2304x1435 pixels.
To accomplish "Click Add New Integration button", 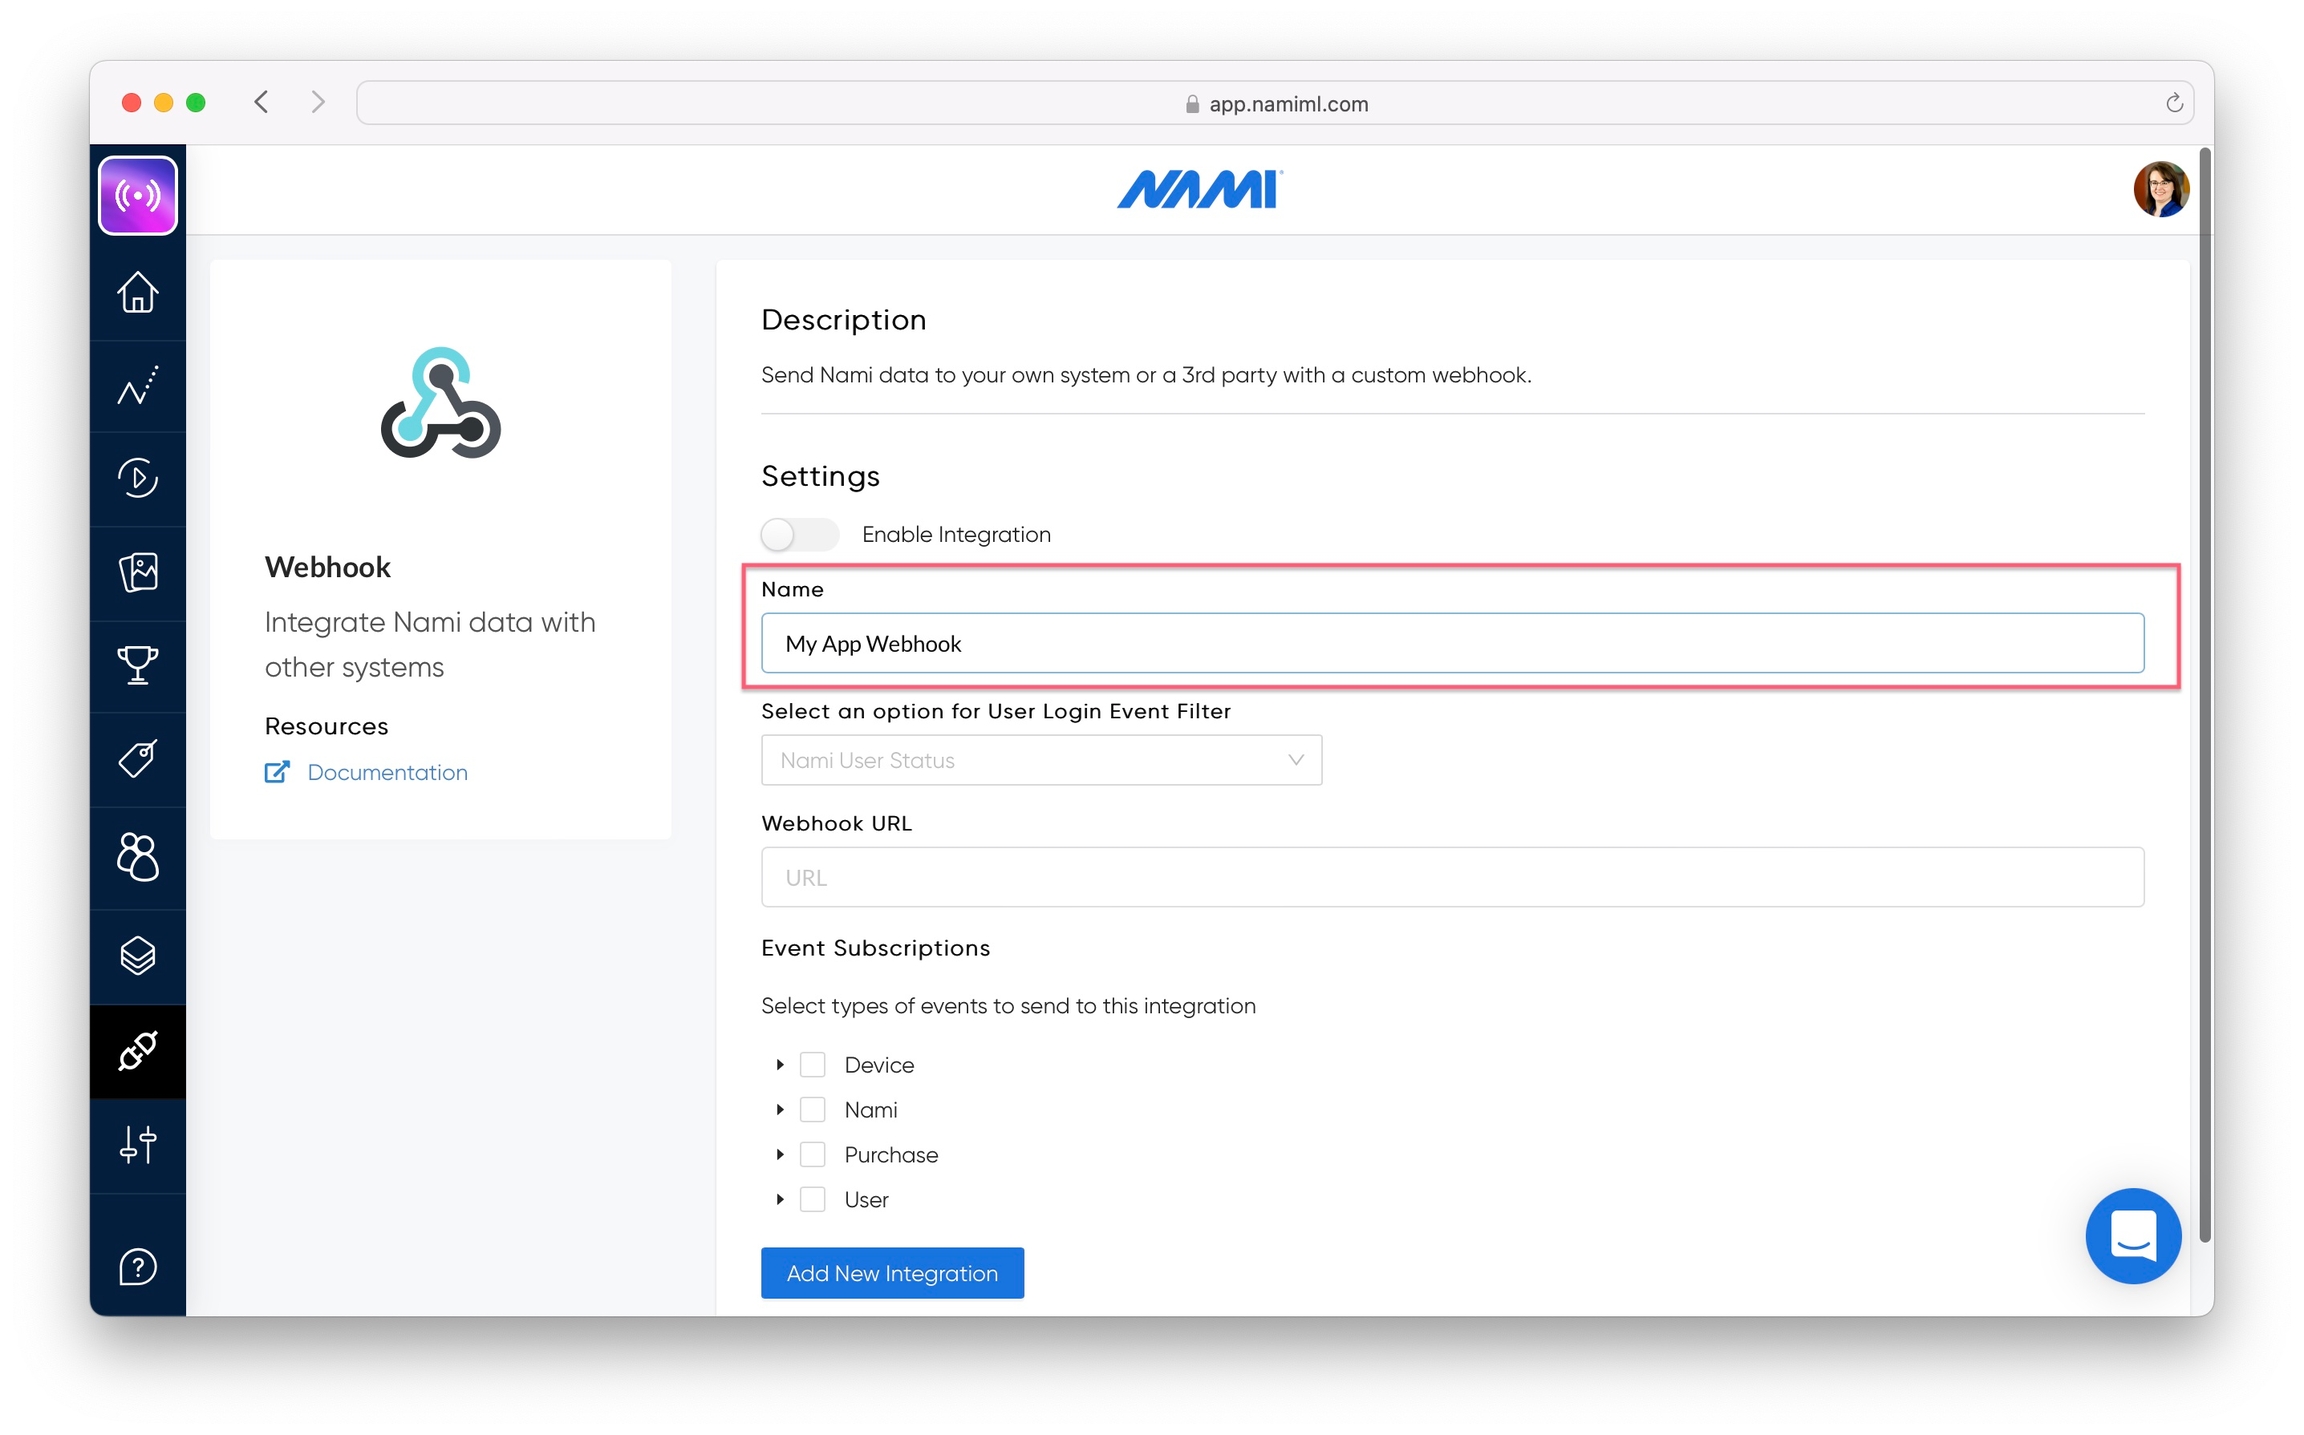I will [x=892, y=1273].
